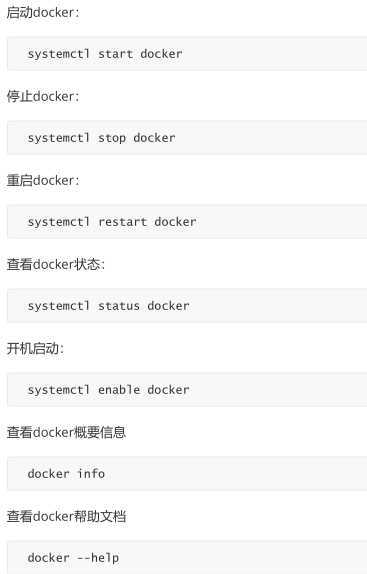This screenshot has height=574, width=367.
Task: Click the heading '查看docker概要信息'
Action: tap(66, 432)
